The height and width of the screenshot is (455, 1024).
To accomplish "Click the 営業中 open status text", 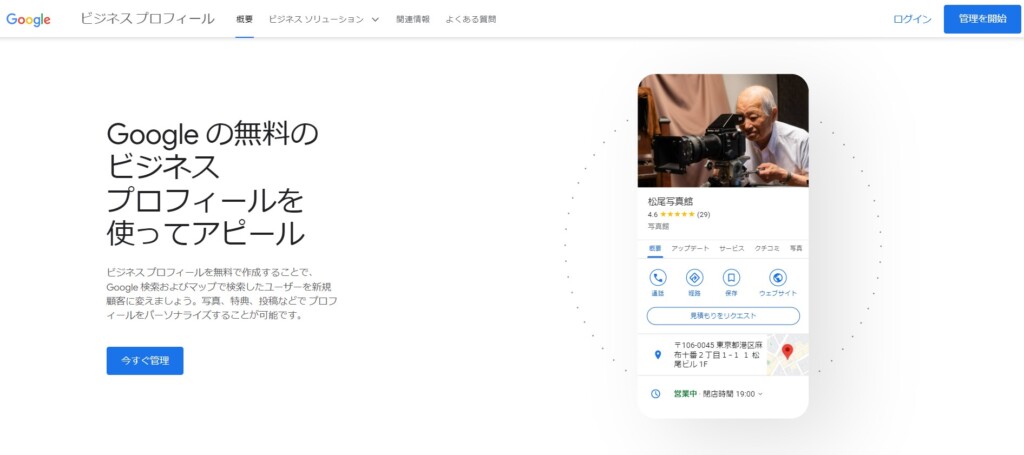I will pyautogui.click(x=685, y=394).
